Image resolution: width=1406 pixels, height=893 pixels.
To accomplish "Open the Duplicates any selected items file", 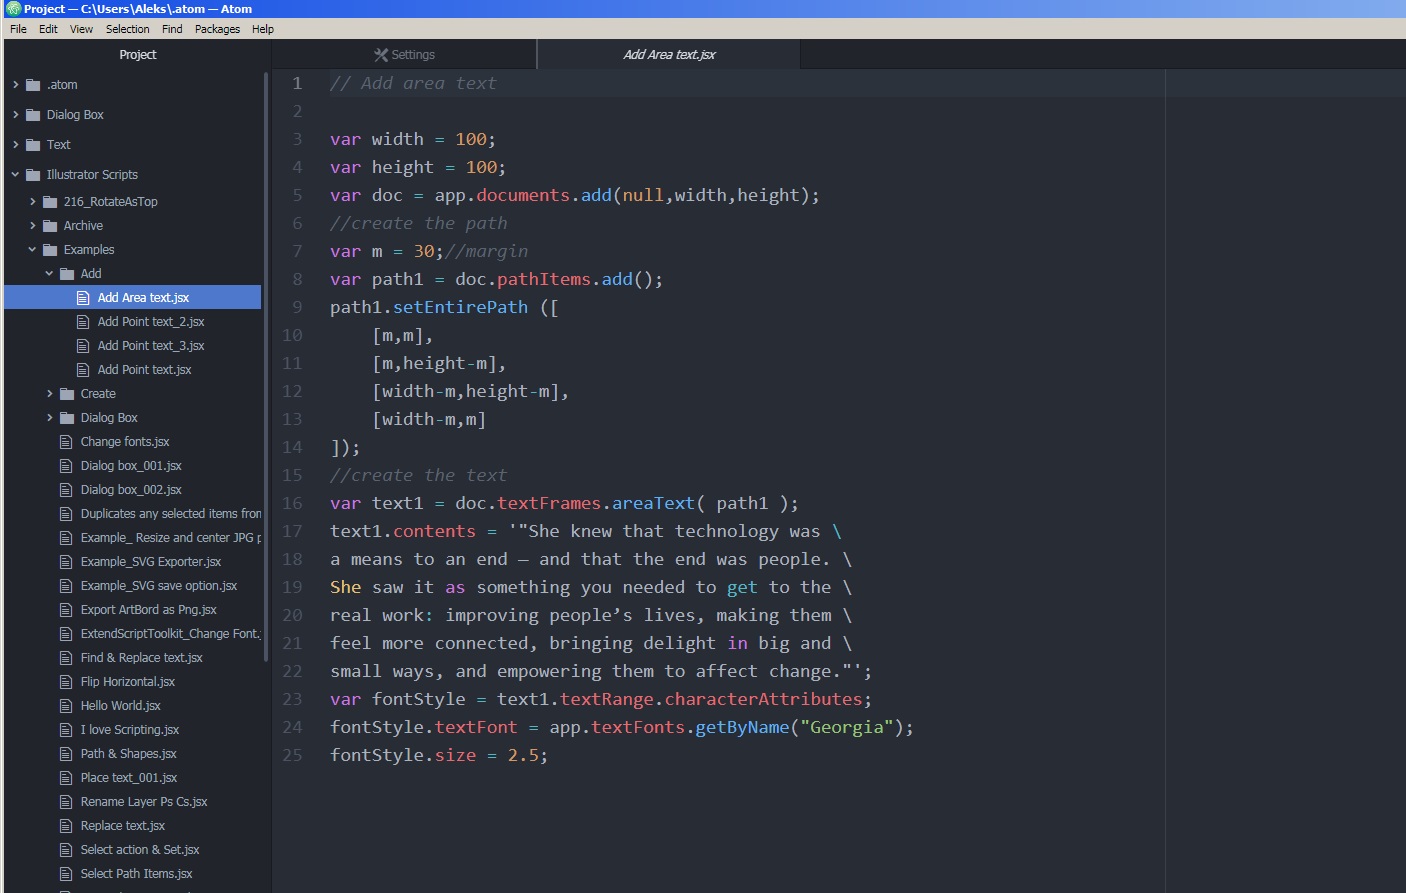I will [x=170, y=514].
